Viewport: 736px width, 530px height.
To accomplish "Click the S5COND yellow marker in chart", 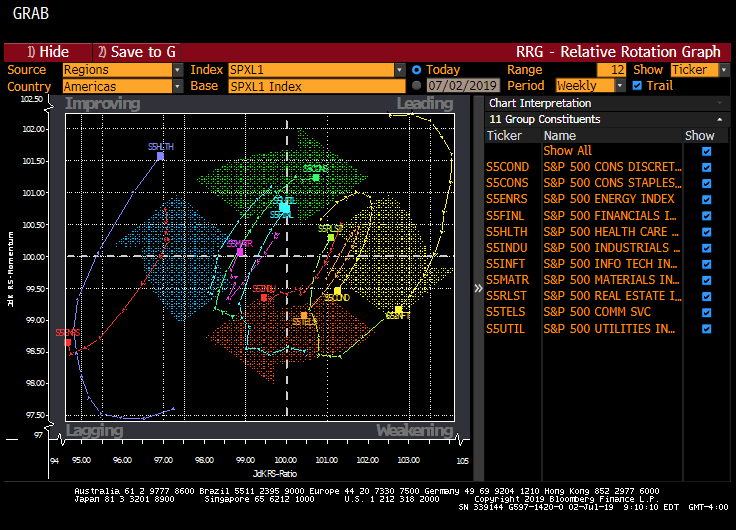I will point(337,292).
